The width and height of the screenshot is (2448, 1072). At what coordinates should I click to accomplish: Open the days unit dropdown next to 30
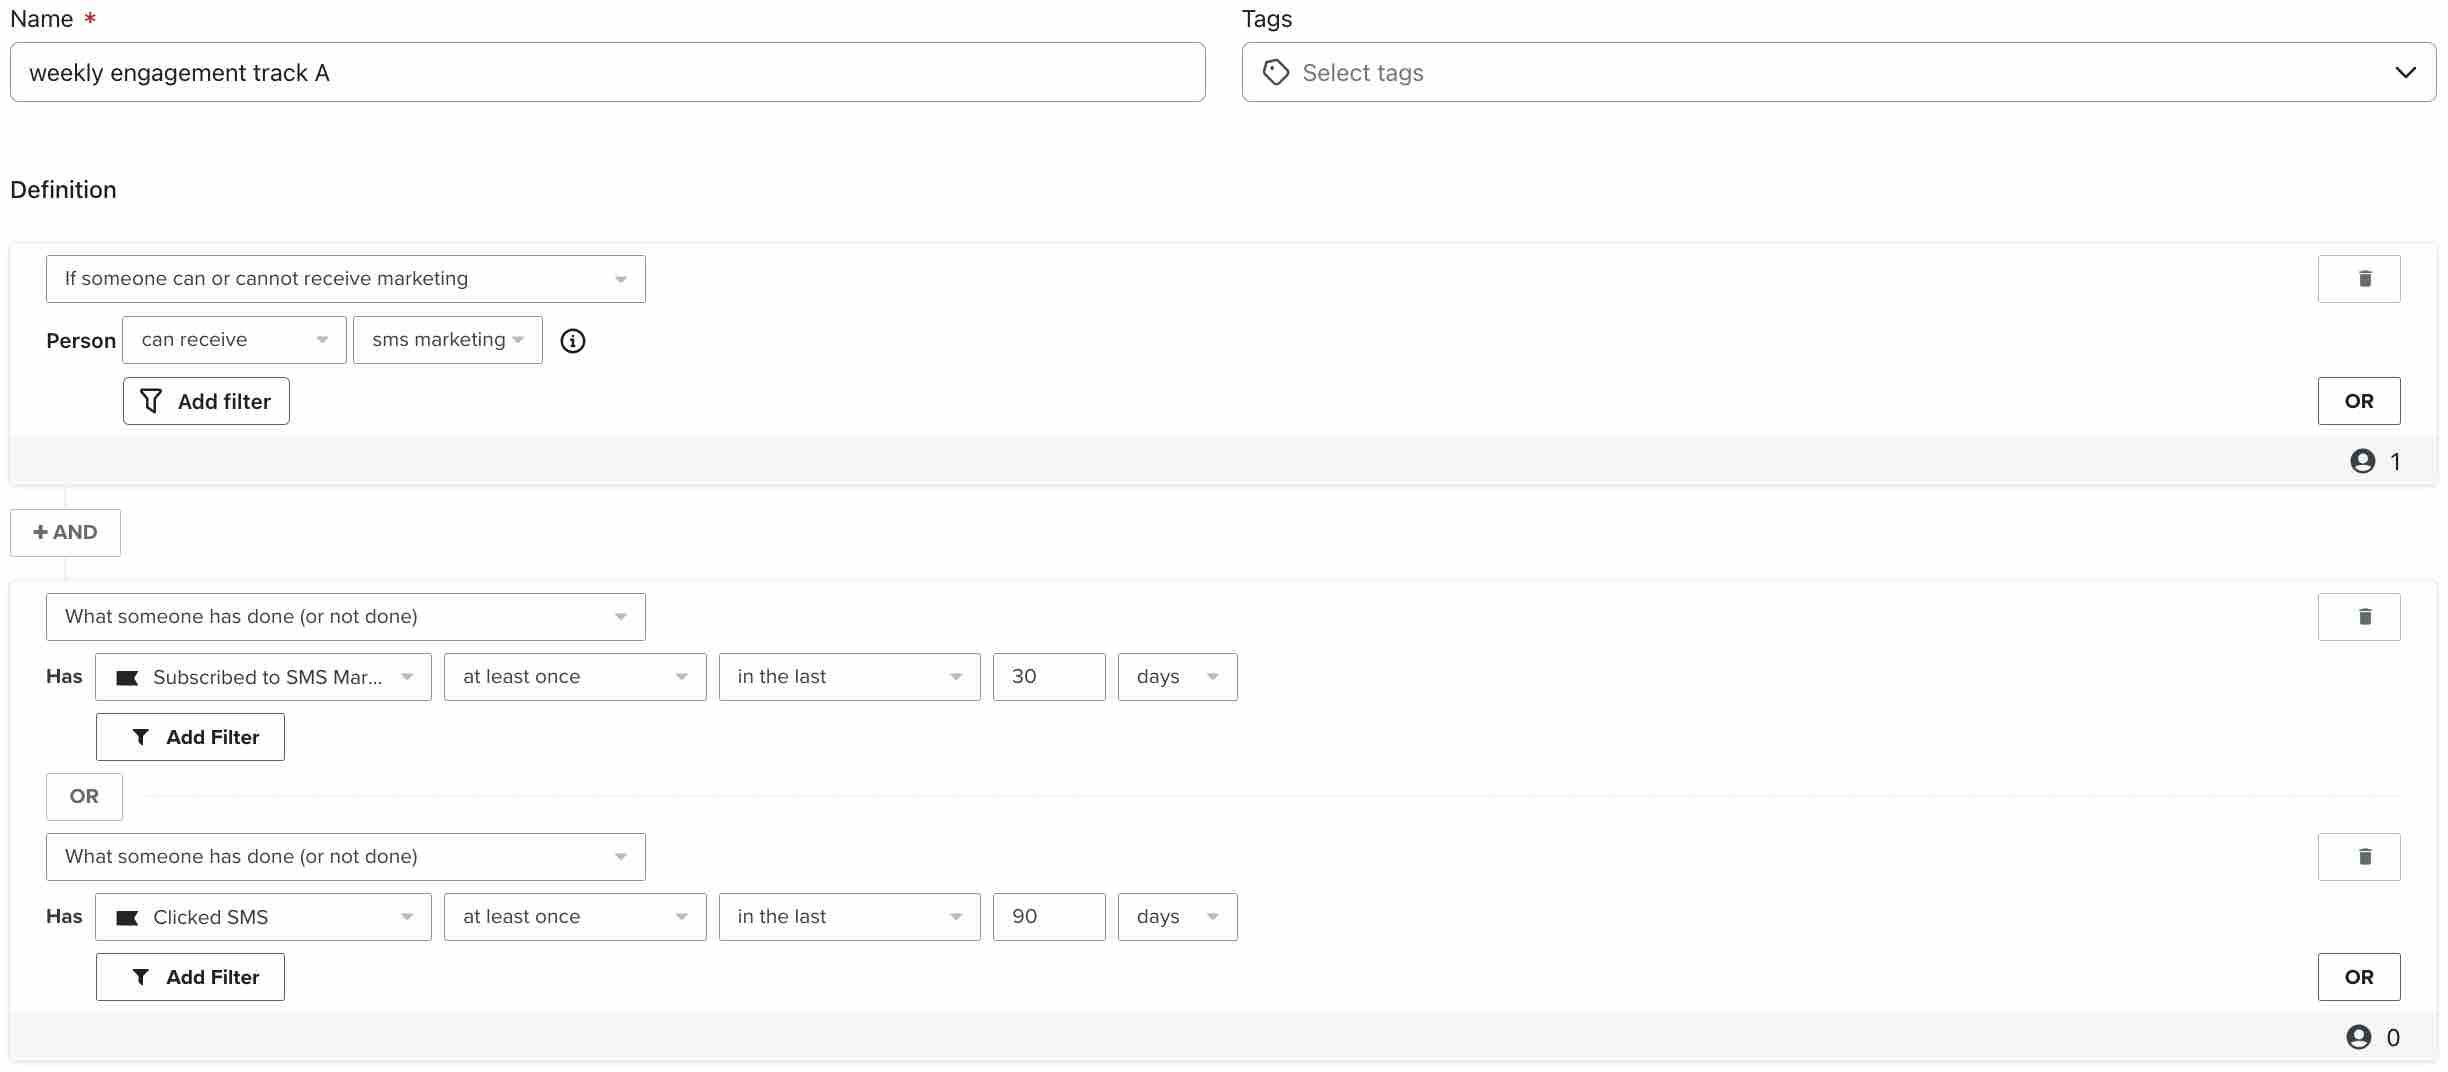[x=1177, y=677]
